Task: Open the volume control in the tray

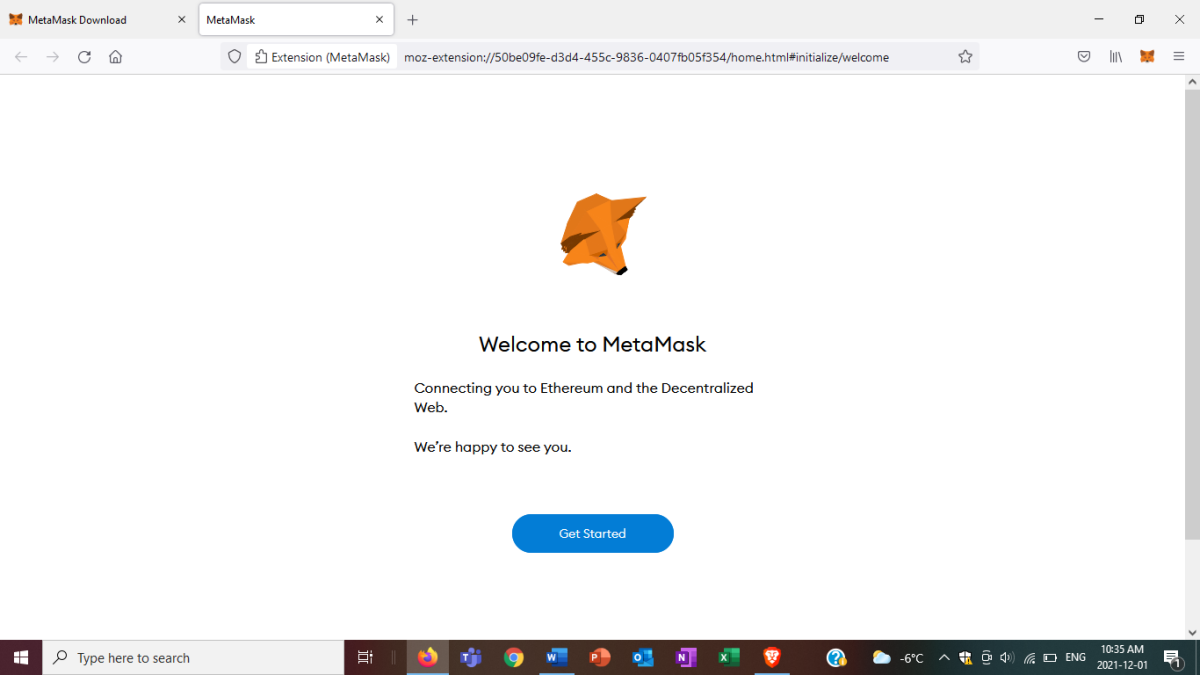Action: [1007, 658]
